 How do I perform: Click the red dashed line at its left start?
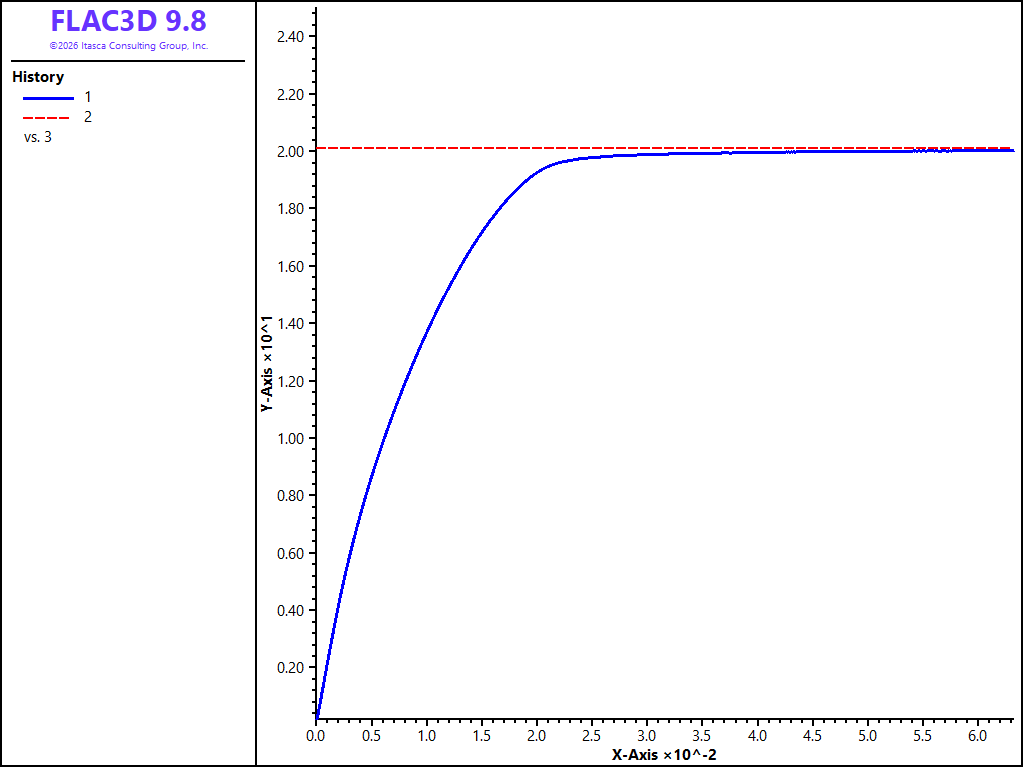pyautogui.click(x=321, y=148)
